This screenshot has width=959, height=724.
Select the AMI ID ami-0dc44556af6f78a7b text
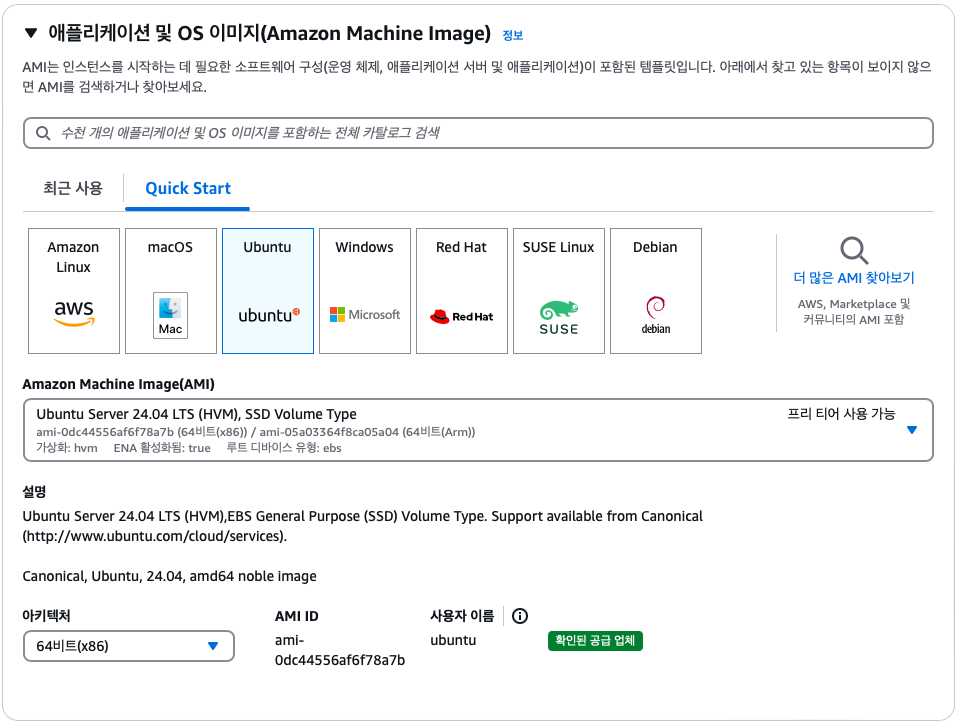coord(339,650)
